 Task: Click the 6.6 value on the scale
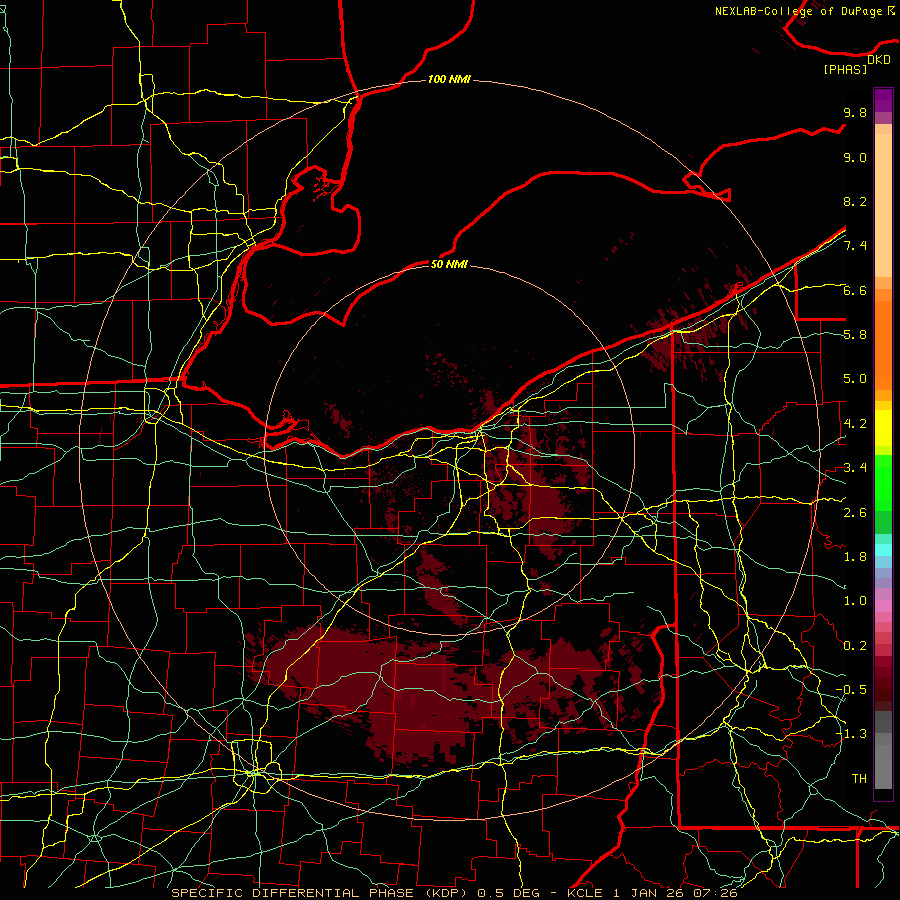coord(855,290)
